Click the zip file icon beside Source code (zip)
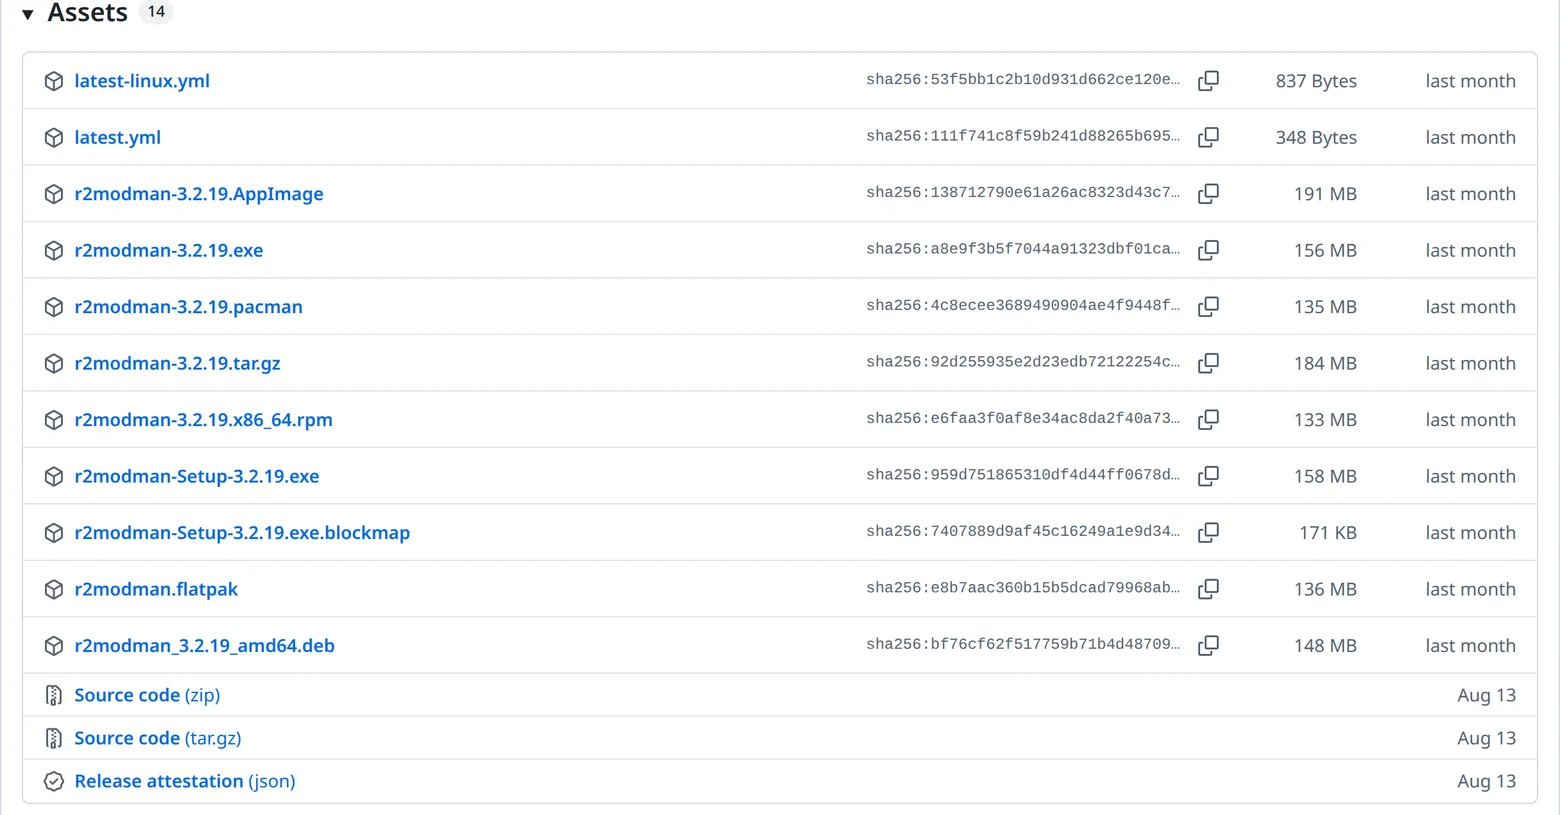Screen dimensions: 1560x815 tap(54, 695)
